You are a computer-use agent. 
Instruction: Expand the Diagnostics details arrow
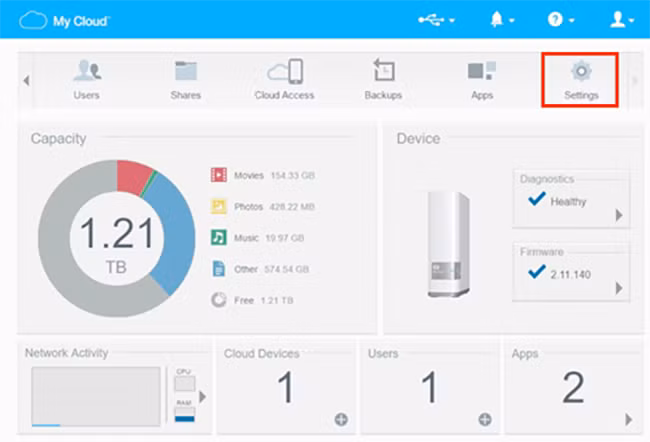coord(619,215)
